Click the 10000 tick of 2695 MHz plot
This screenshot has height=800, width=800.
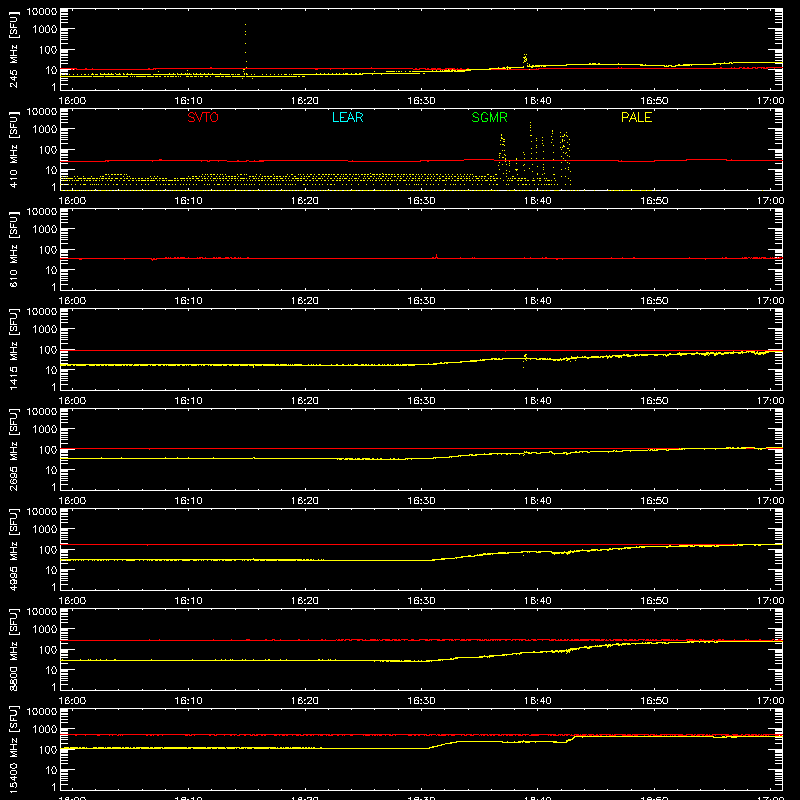(42, 412)
